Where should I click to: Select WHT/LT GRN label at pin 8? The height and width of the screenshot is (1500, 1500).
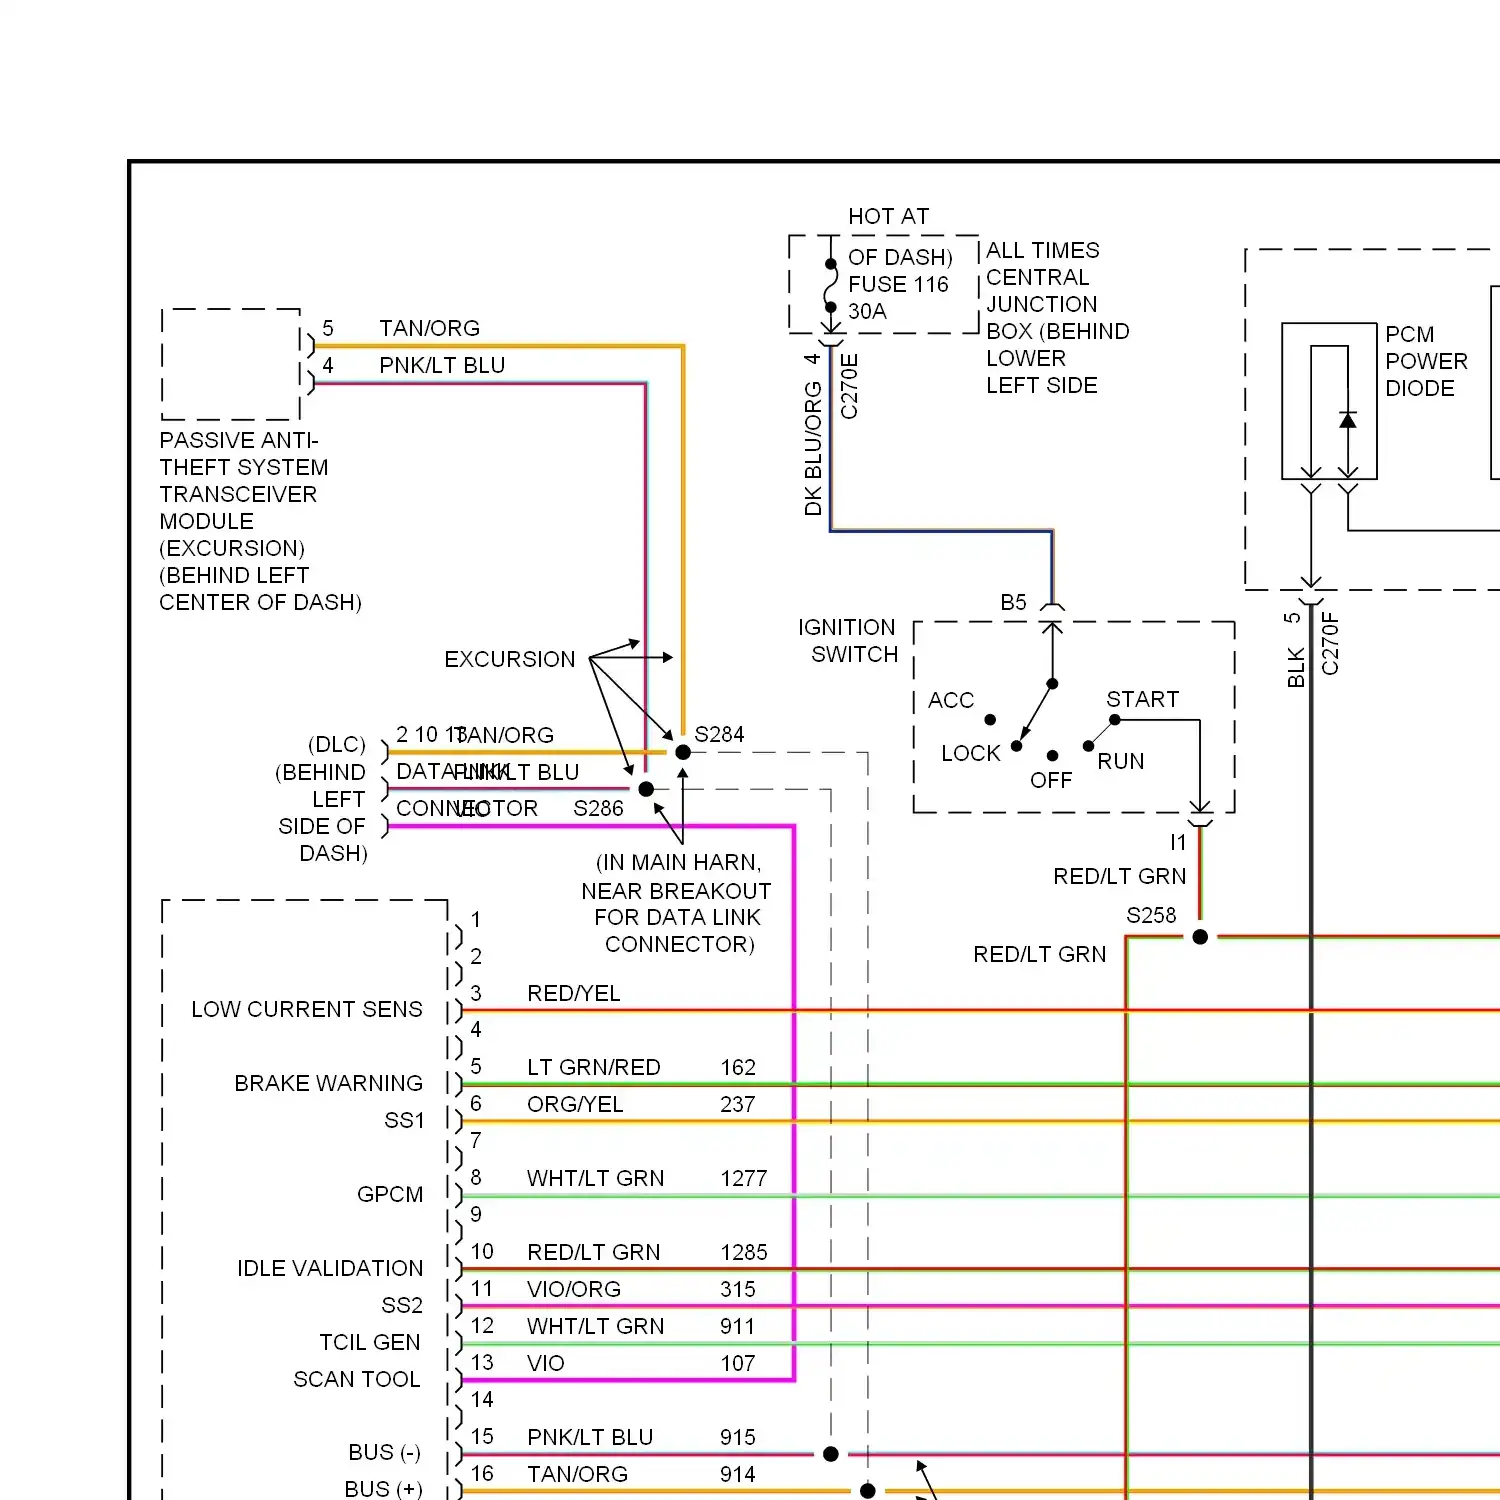point(596,1179)
